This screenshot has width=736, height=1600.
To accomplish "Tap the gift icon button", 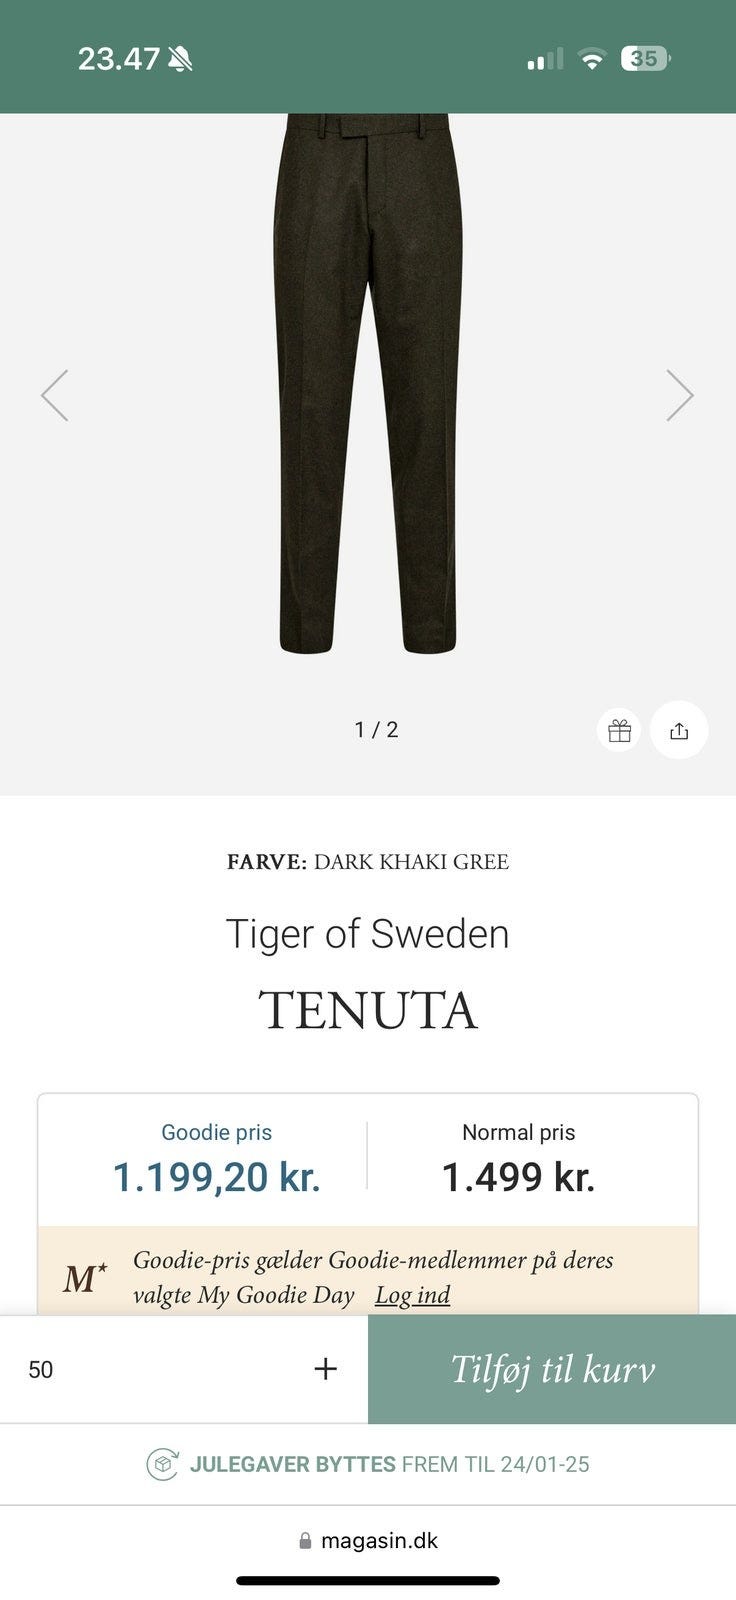I will [x=619, y=731].
